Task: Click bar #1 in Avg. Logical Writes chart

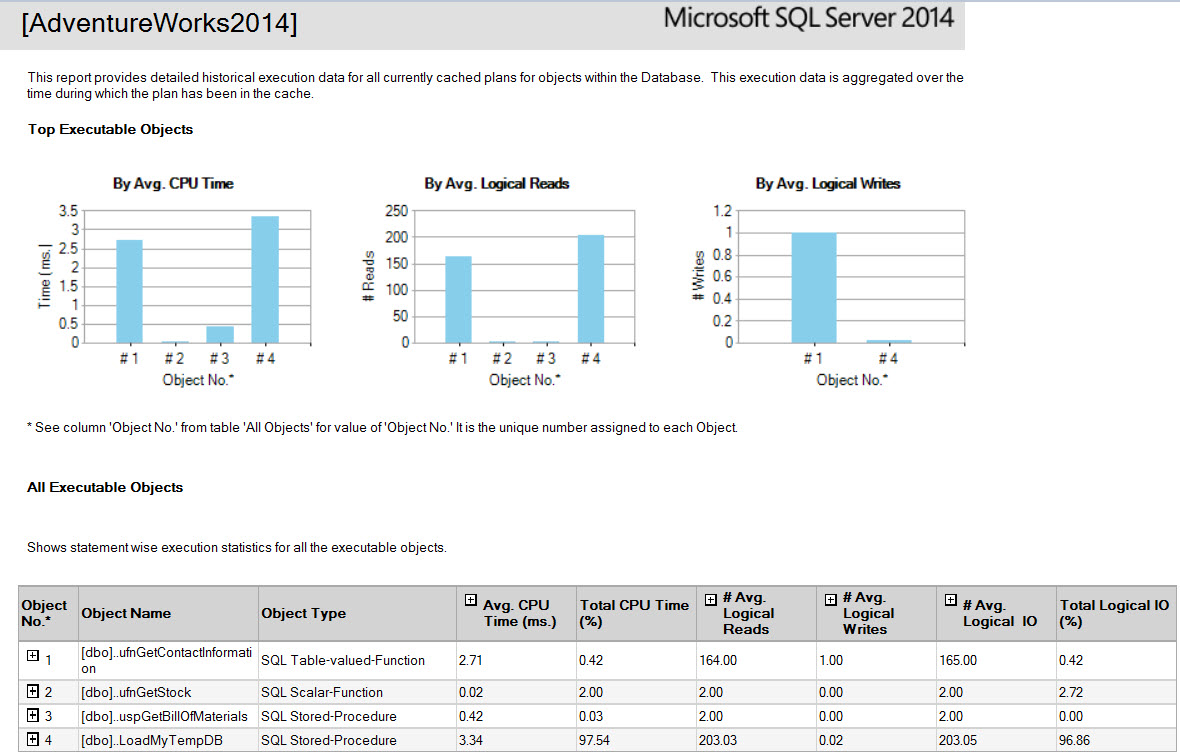Action: click(x=814, y=288)
